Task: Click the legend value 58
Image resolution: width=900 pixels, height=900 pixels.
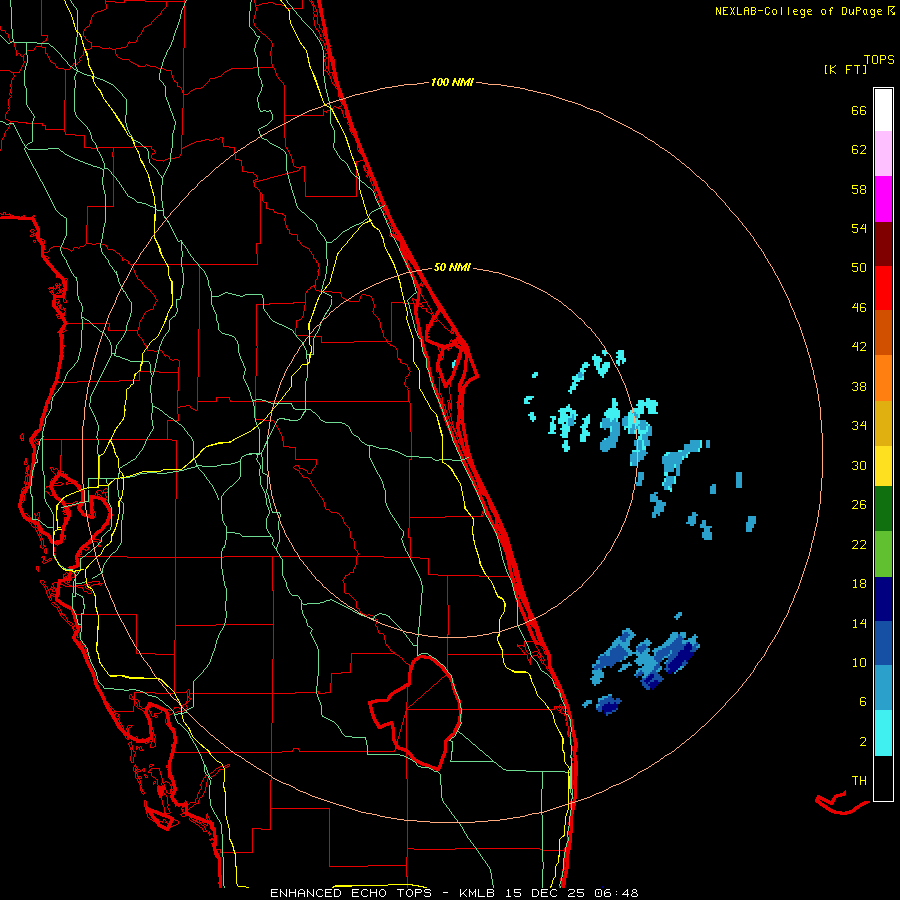Action: tap(859, 189)
